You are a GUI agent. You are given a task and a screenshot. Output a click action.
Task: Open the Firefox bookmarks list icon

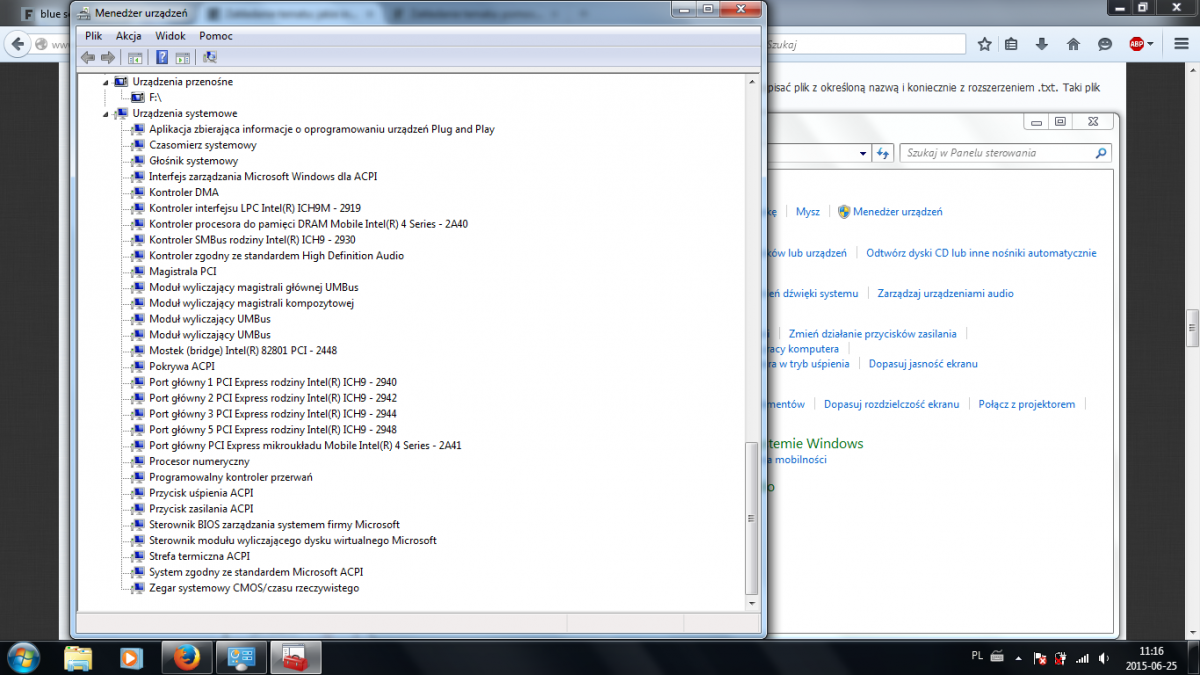(1011, 44)
